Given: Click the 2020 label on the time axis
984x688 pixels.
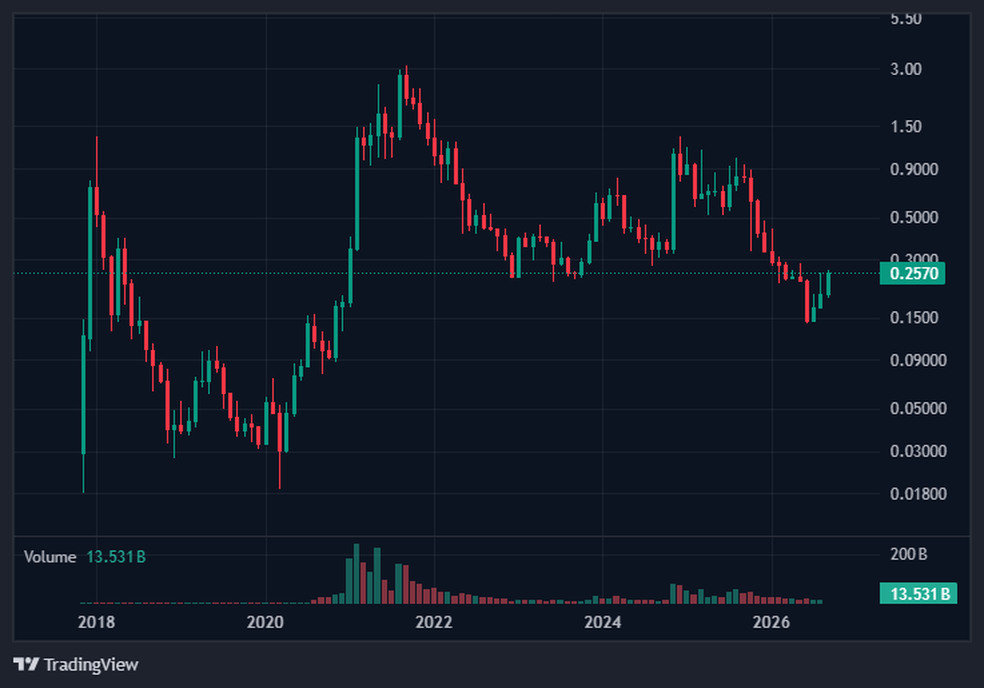Looking at the screenshot, I should [x=265, y=622].
